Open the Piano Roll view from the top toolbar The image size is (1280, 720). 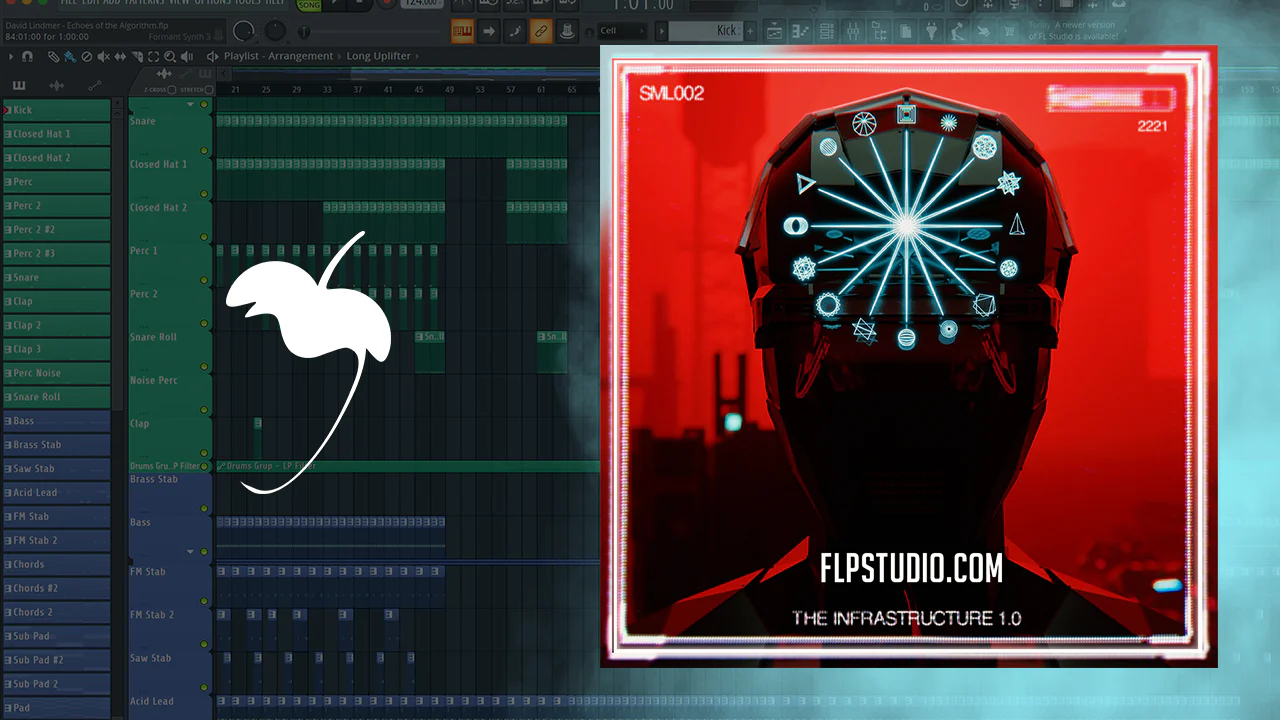[x=800, y=32]
